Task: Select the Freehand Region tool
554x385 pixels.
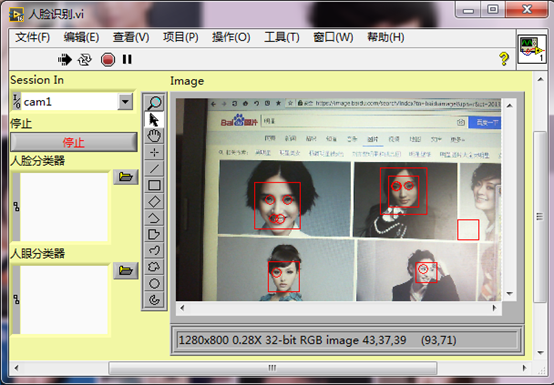Action: (x=154, y=267)
